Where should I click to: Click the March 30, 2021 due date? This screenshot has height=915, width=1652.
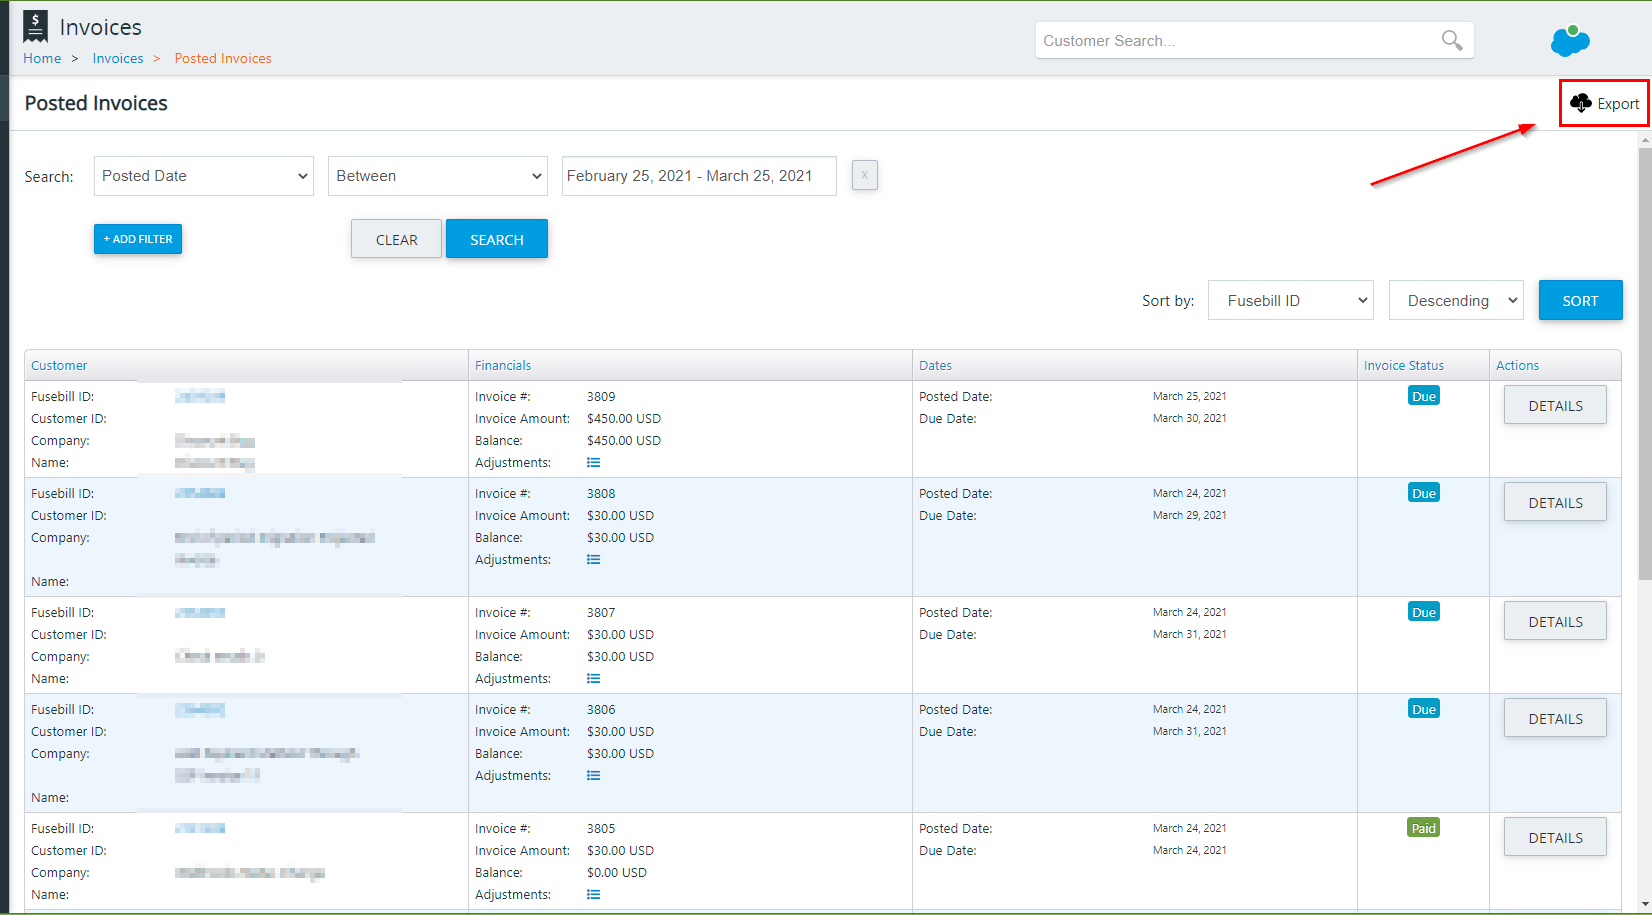click(1190, 419)
